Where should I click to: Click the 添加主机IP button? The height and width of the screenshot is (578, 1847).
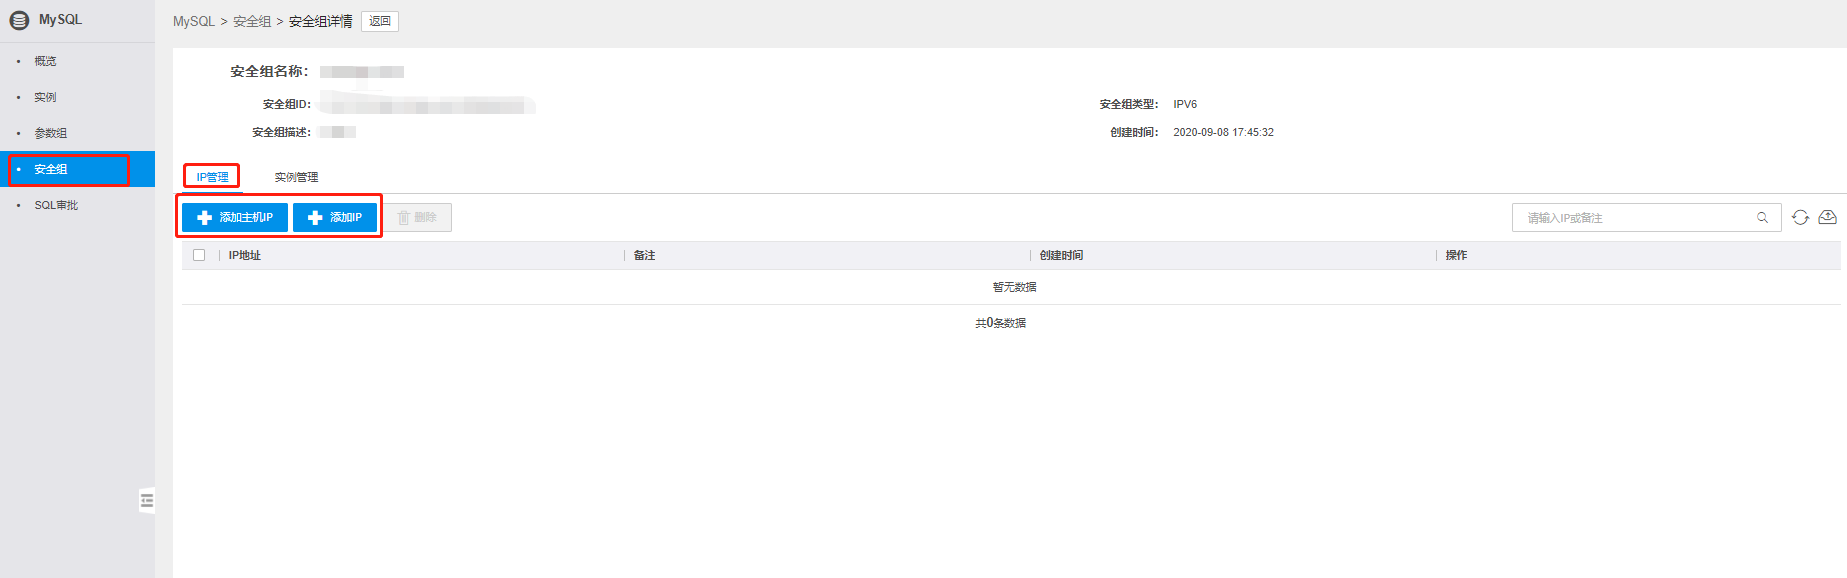coord(235,218)
